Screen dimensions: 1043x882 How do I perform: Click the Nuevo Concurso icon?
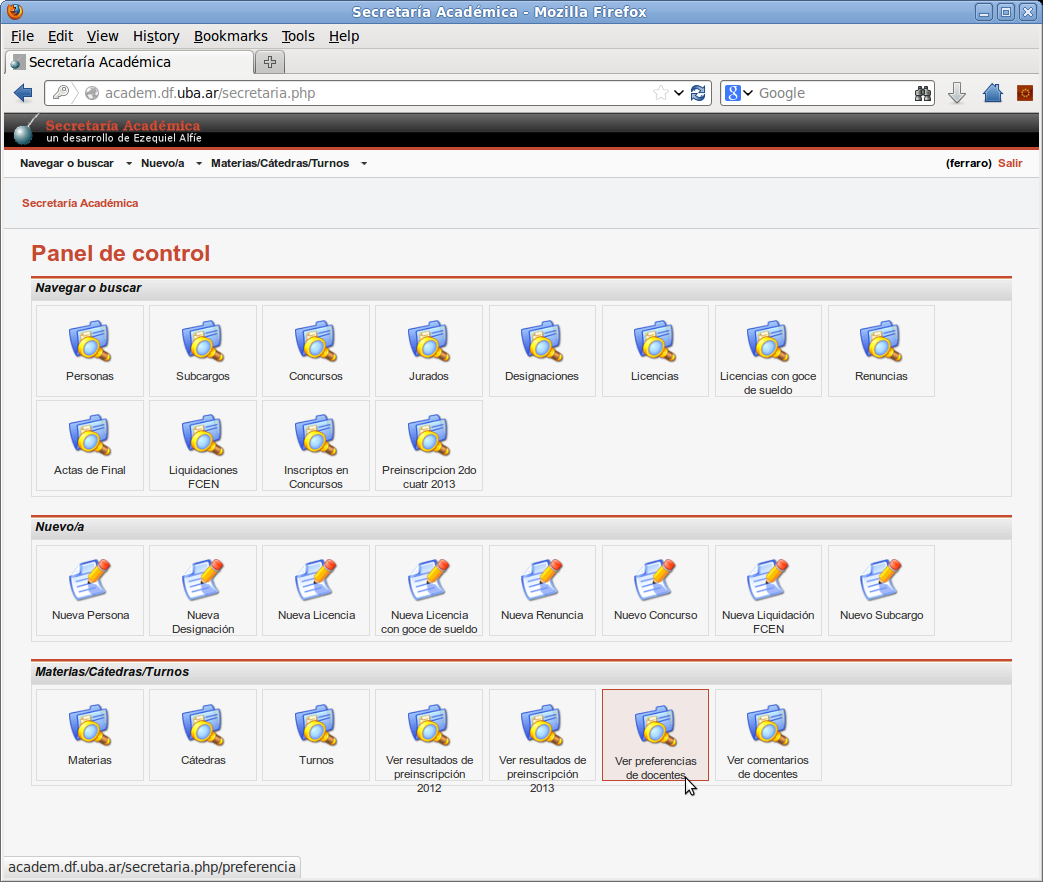[655, 579]
